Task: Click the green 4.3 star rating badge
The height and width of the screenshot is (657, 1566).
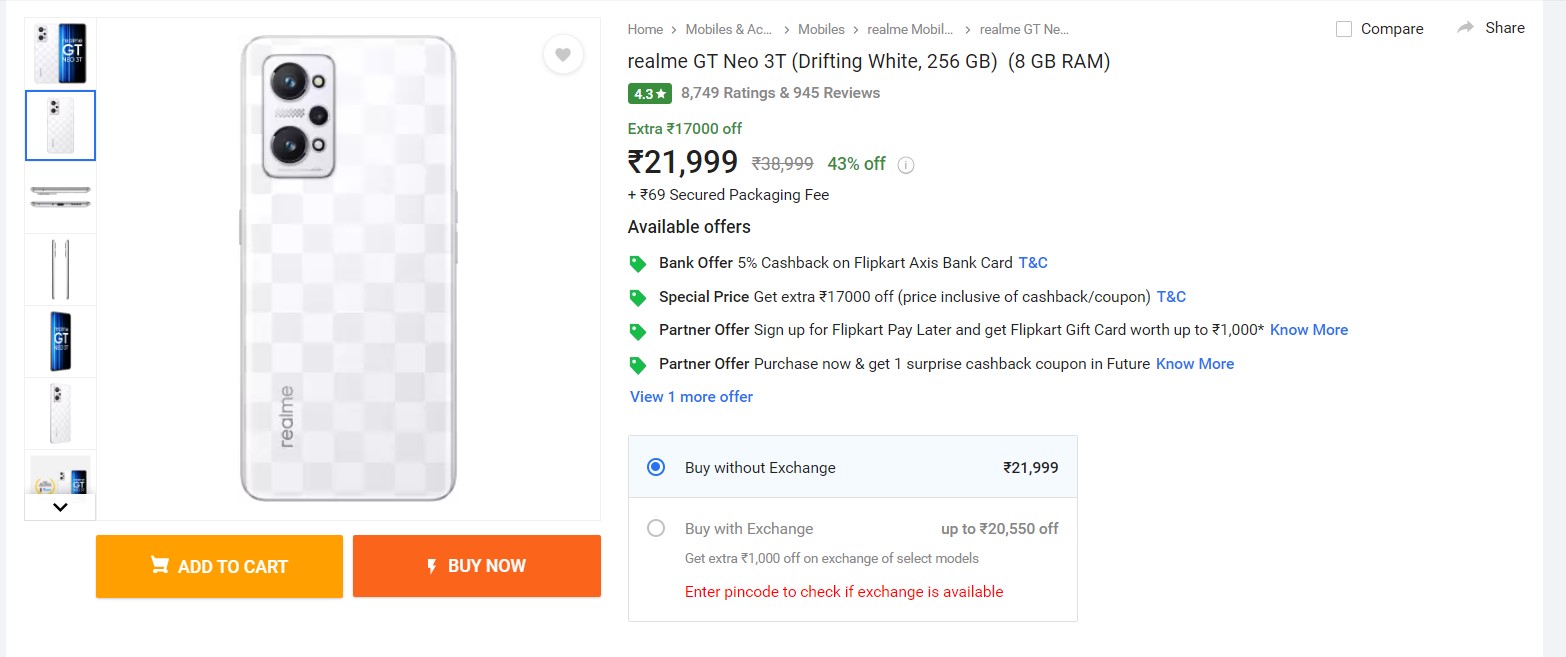Action: coord(650,94)
